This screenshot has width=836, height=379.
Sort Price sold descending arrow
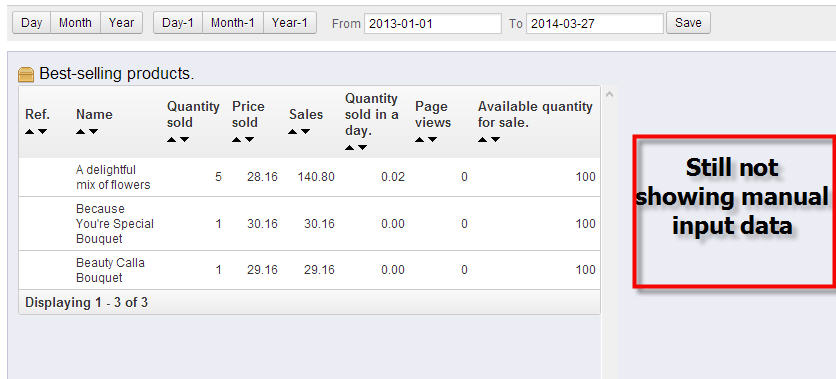pos(250,140)
